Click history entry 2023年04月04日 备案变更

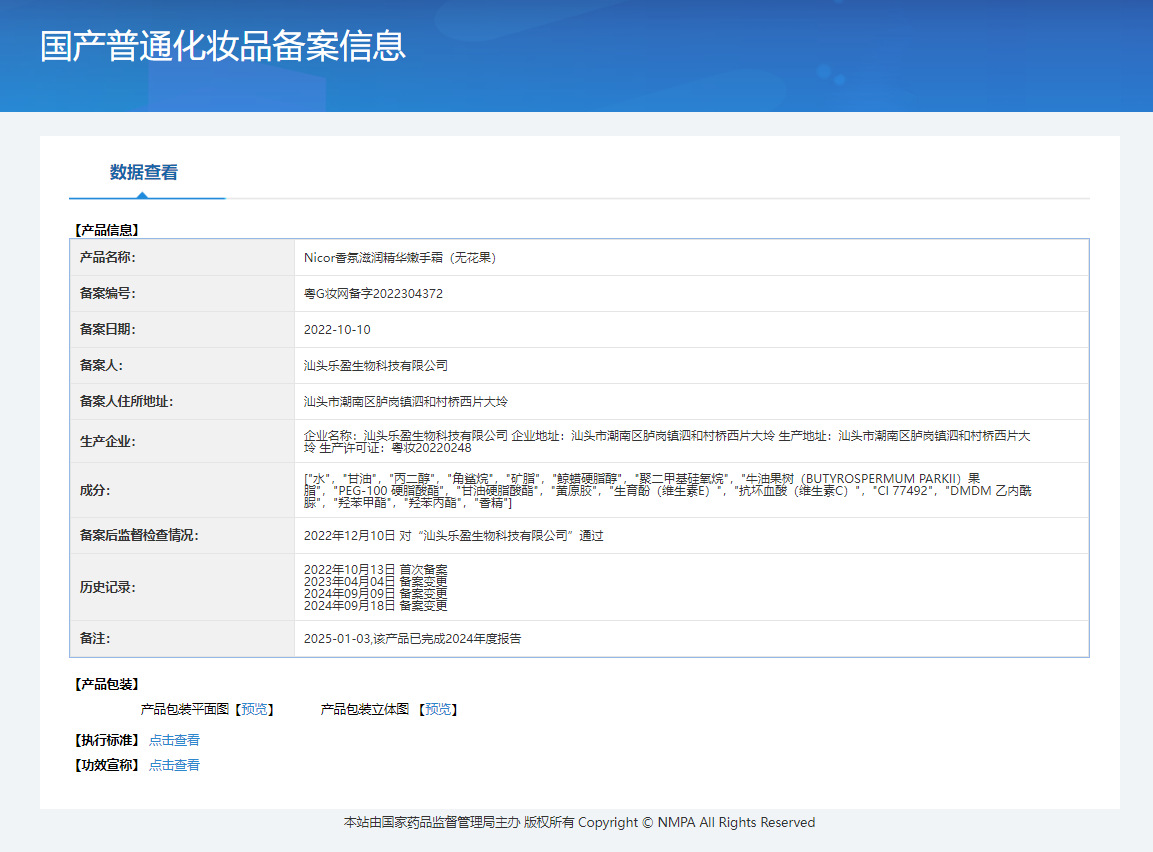click(x=376, y=581)
